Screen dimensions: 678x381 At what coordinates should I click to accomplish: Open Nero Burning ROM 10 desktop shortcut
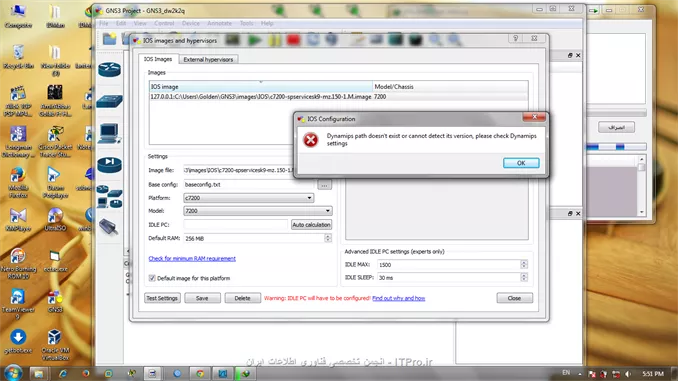point(18,263)
